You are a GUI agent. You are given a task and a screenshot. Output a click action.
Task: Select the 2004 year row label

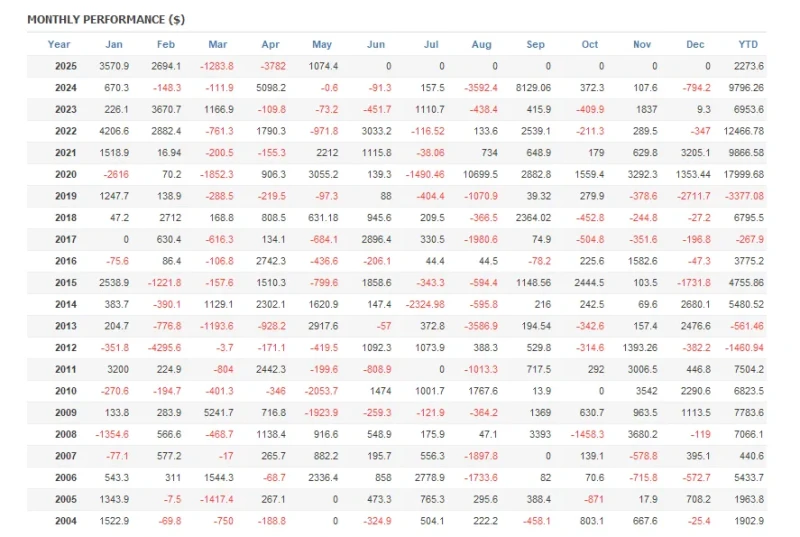tap(66, 521)
